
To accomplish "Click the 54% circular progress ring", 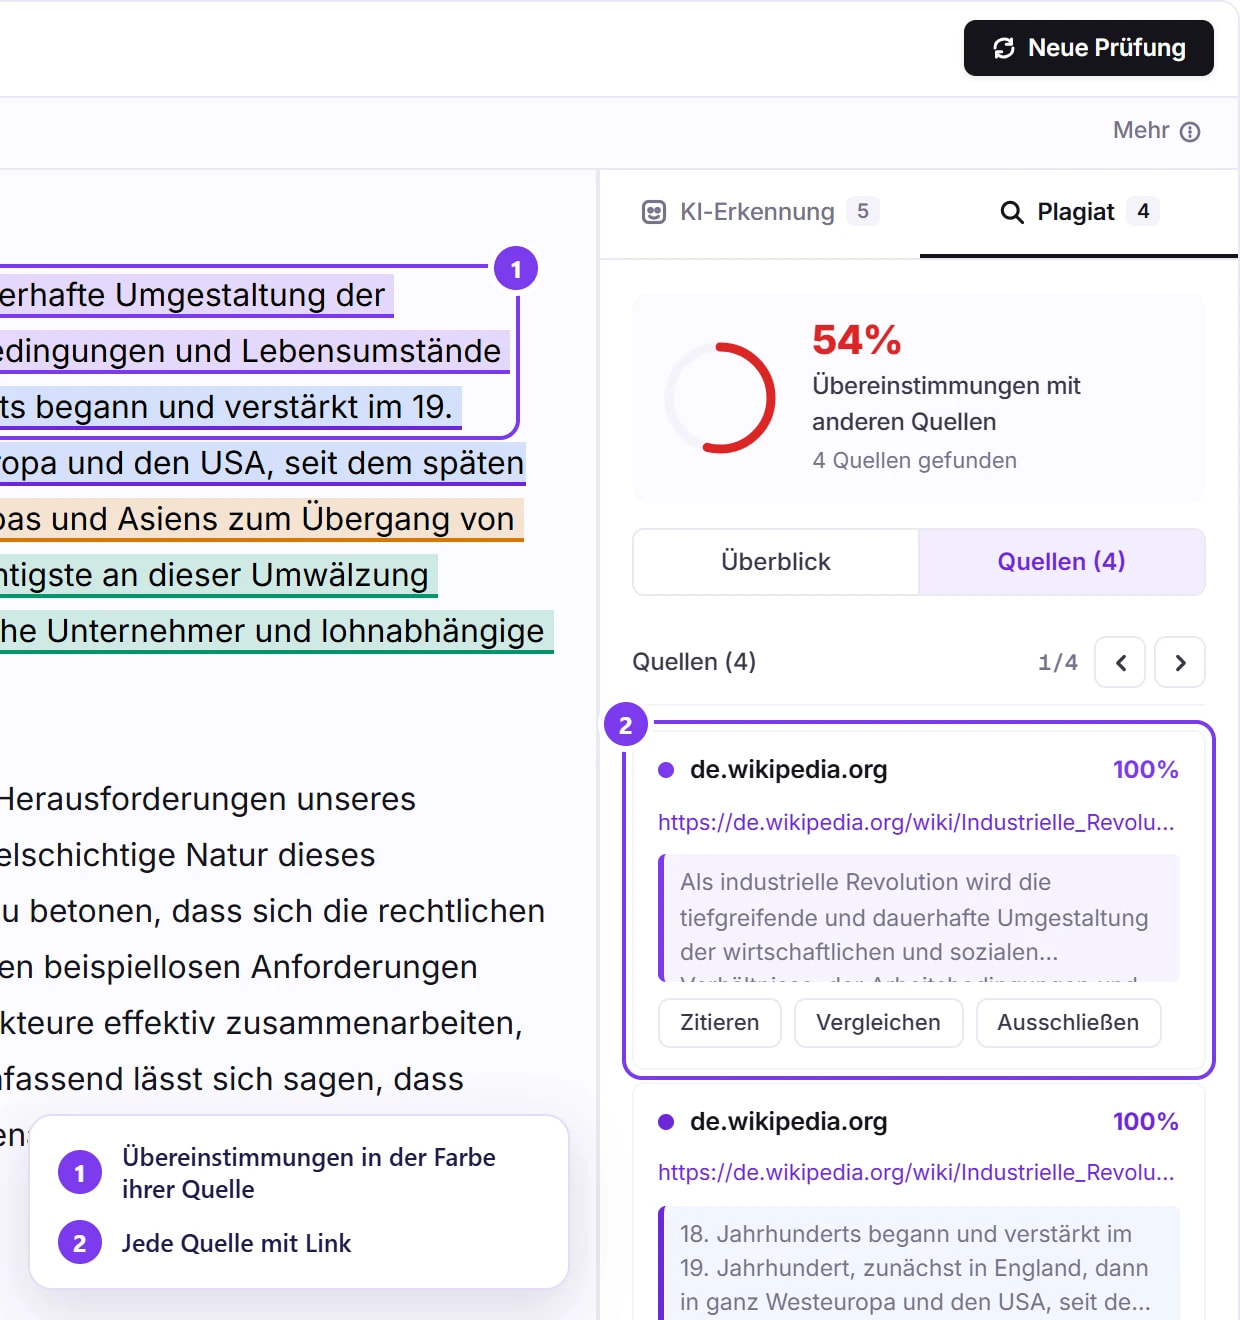I will (x=720, y=398).
